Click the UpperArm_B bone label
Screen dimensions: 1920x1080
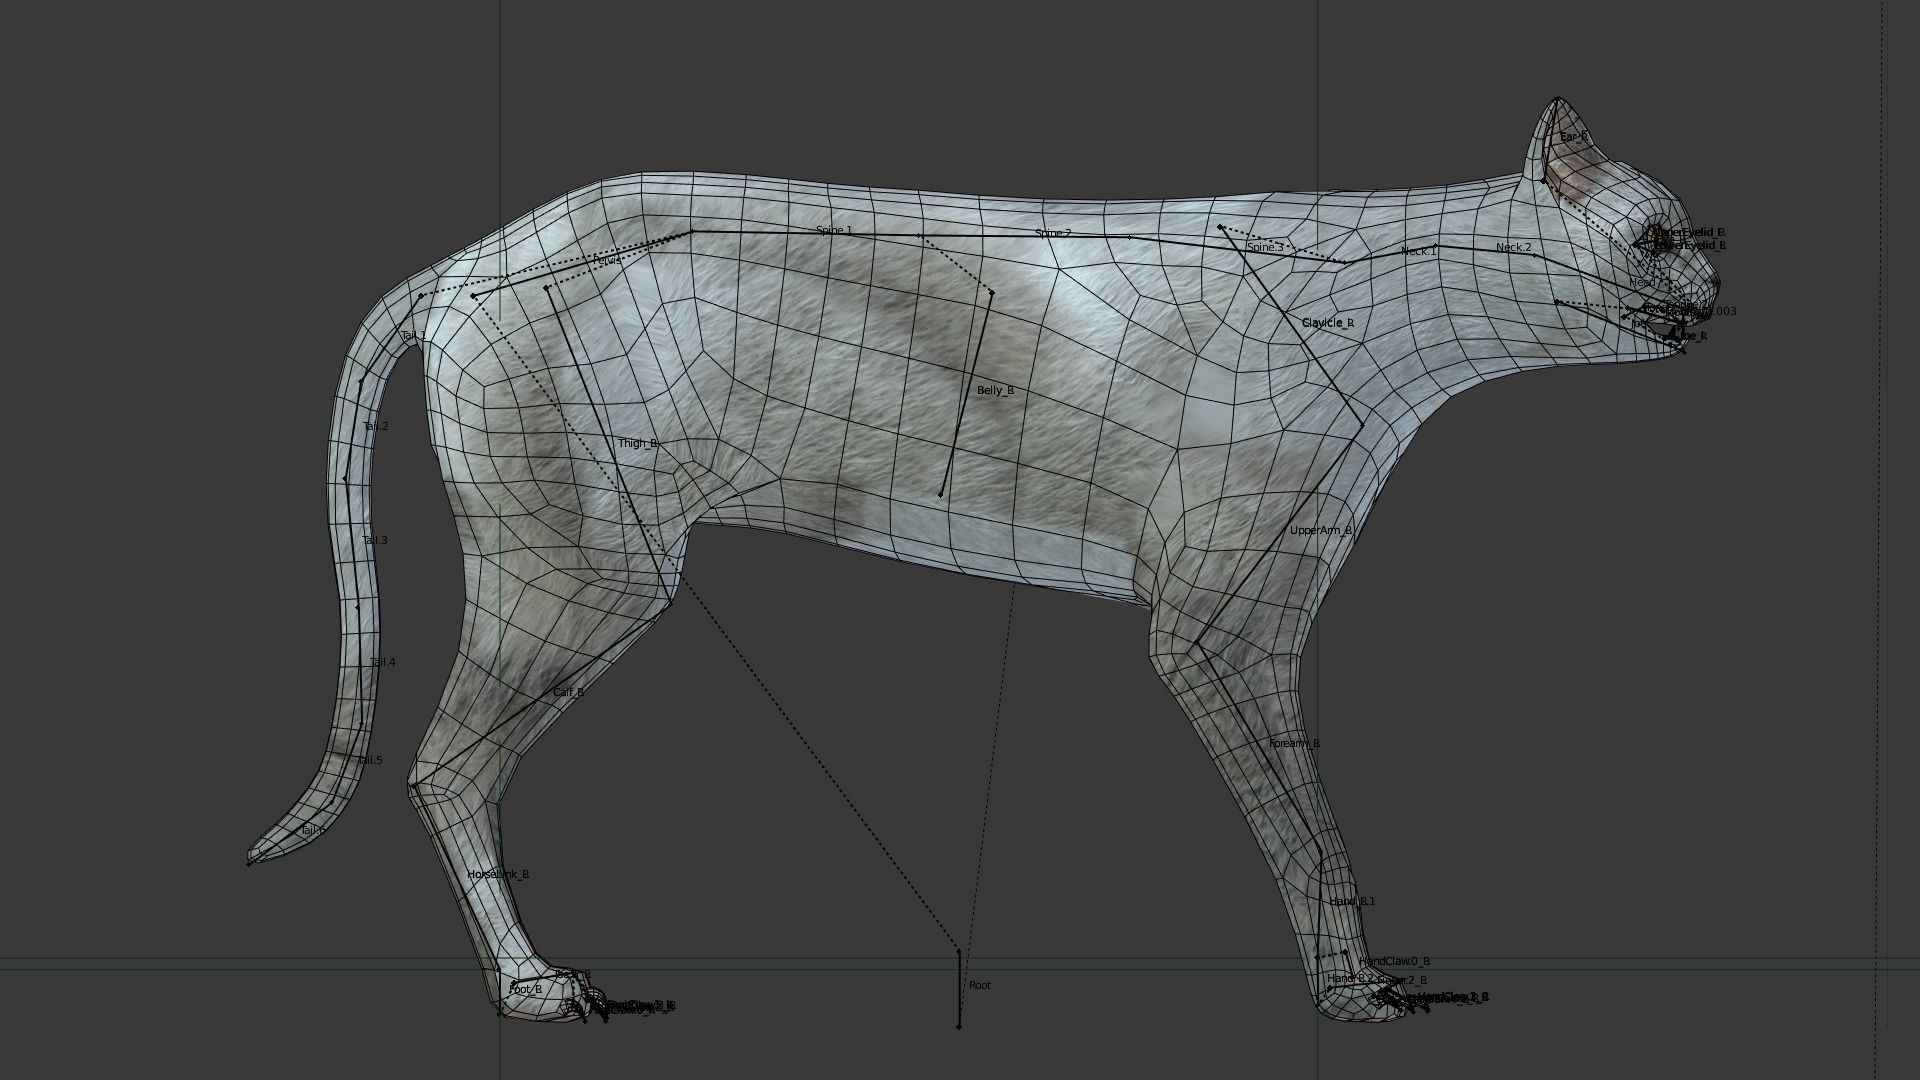tap(1321, 531)
